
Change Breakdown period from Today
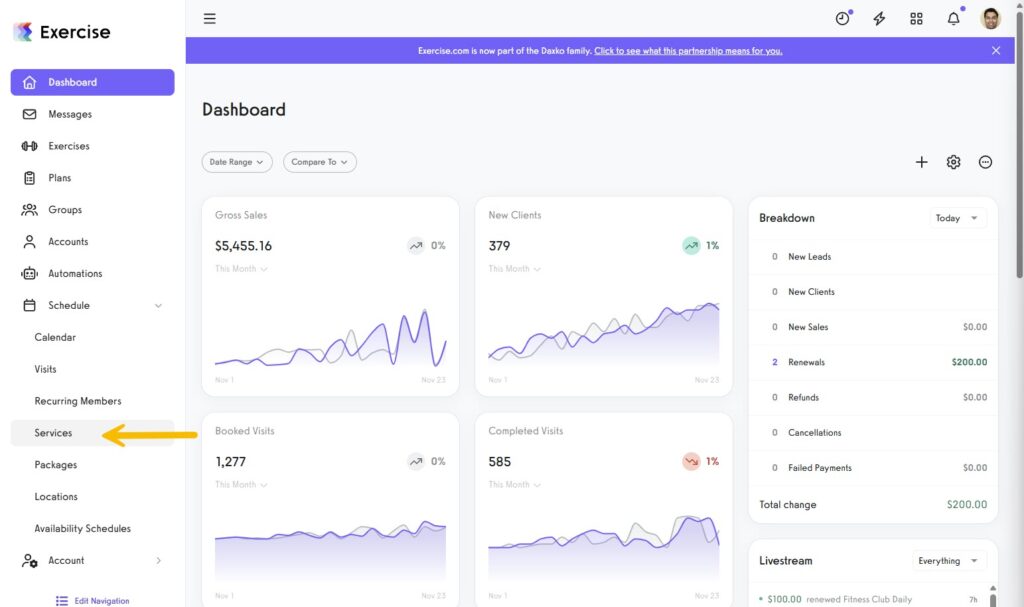(x=957, y=218)
